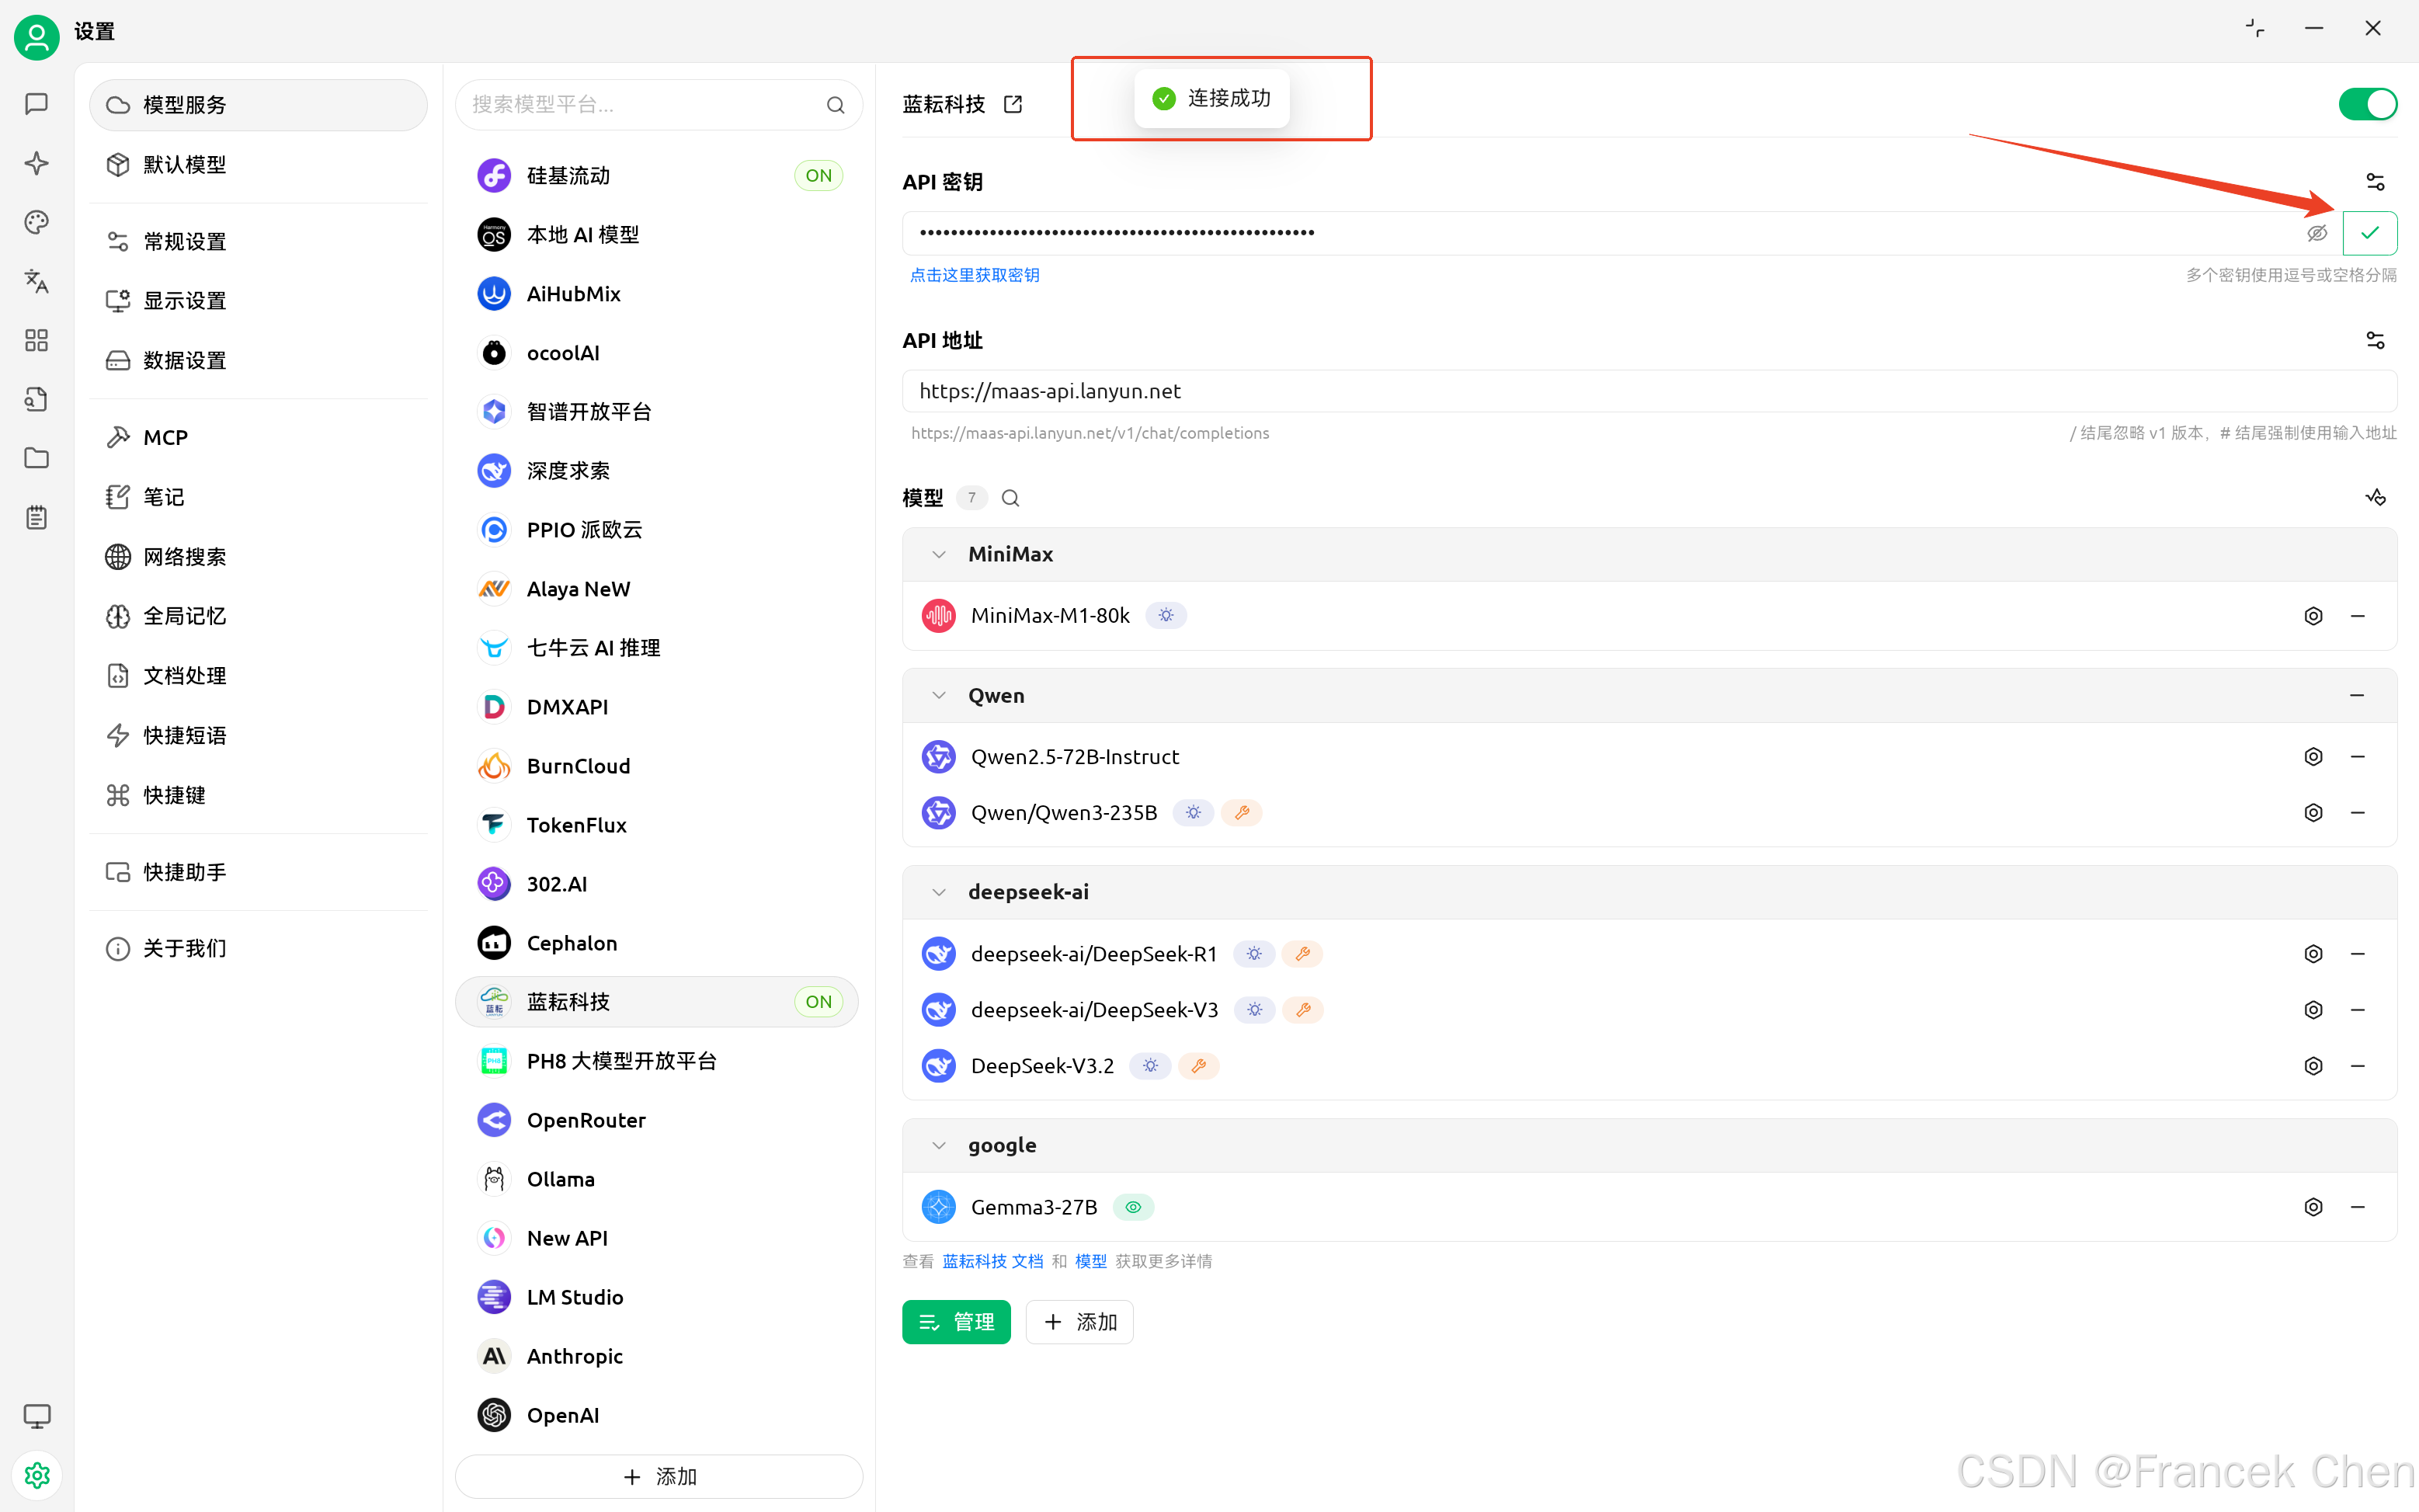Open the palette painting sidebar icon
Image resolution: width=2419 pixels, height=1512 pixels.
tap(37, 222)
